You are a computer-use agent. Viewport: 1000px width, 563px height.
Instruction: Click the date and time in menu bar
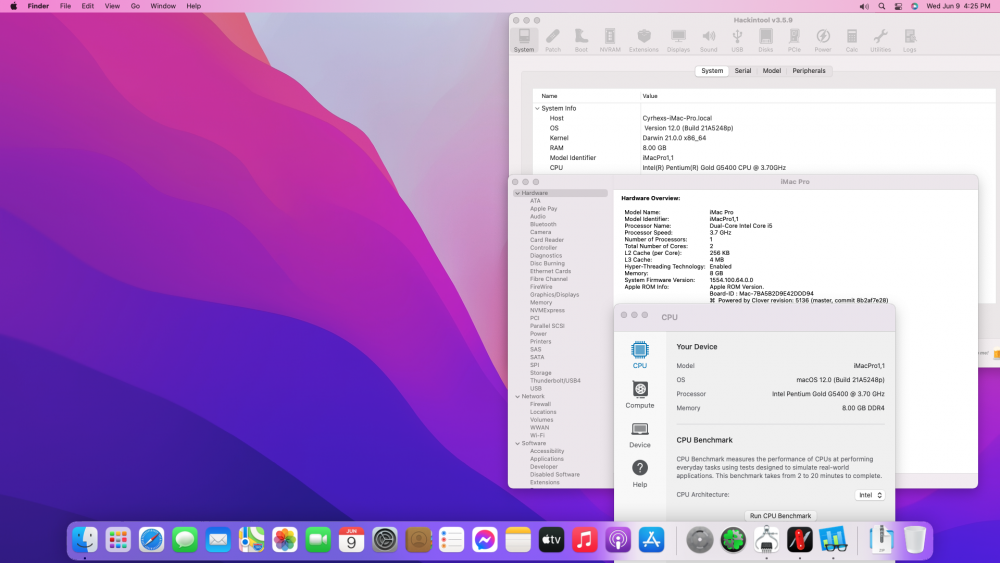[958, 6]
